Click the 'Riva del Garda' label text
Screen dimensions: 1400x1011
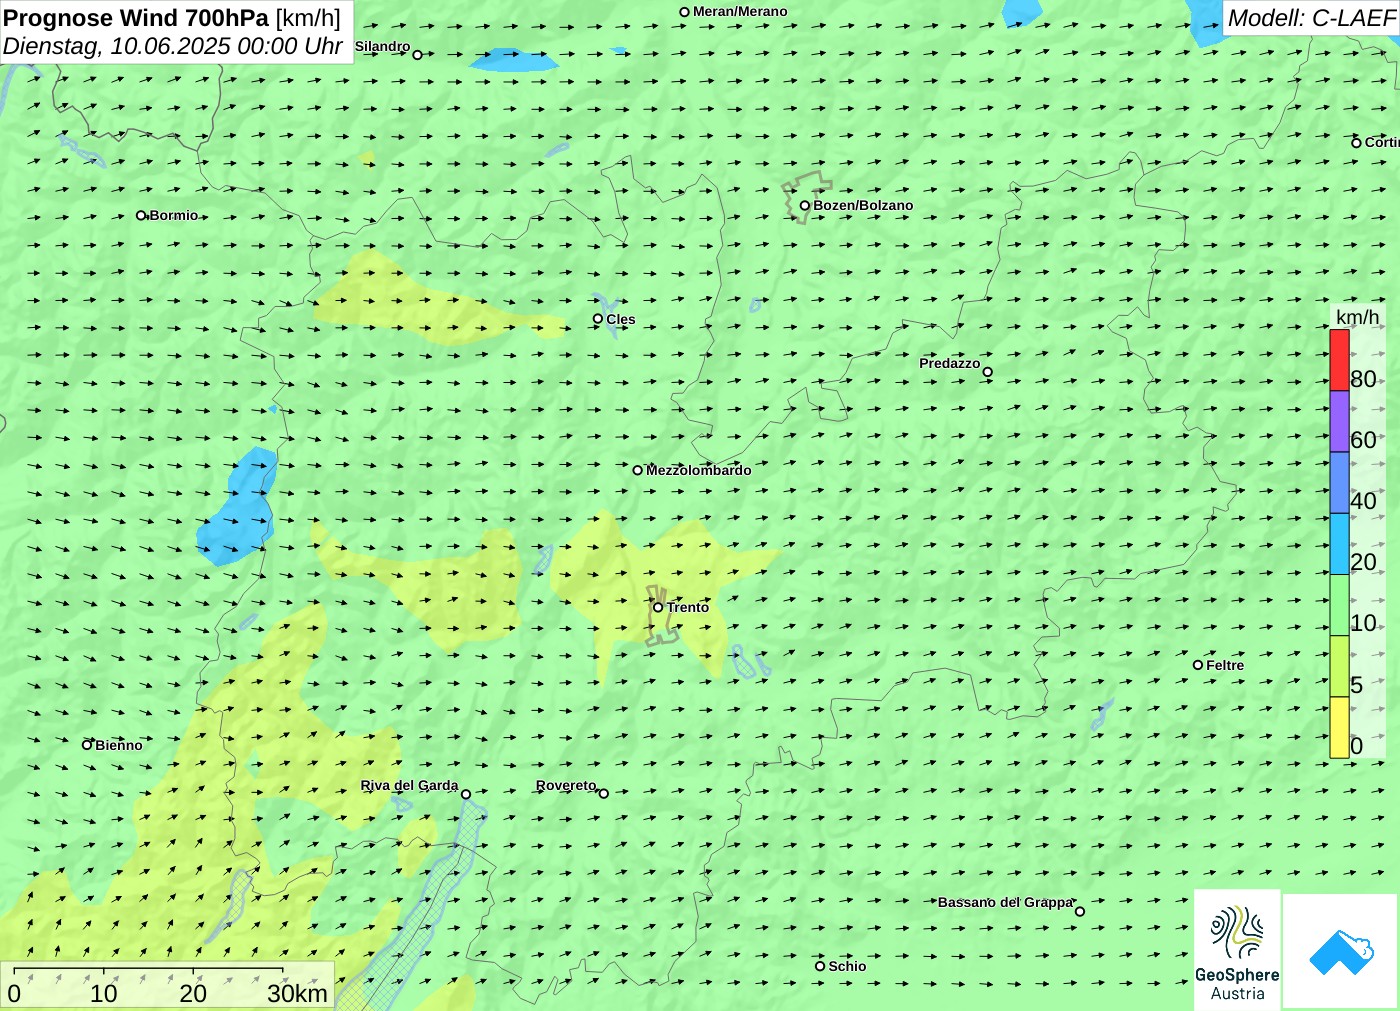409,785
